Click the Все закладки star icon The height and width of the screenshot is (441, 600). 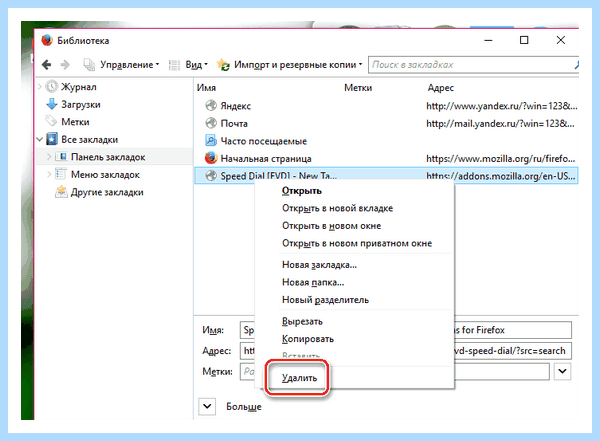point(52,139)
